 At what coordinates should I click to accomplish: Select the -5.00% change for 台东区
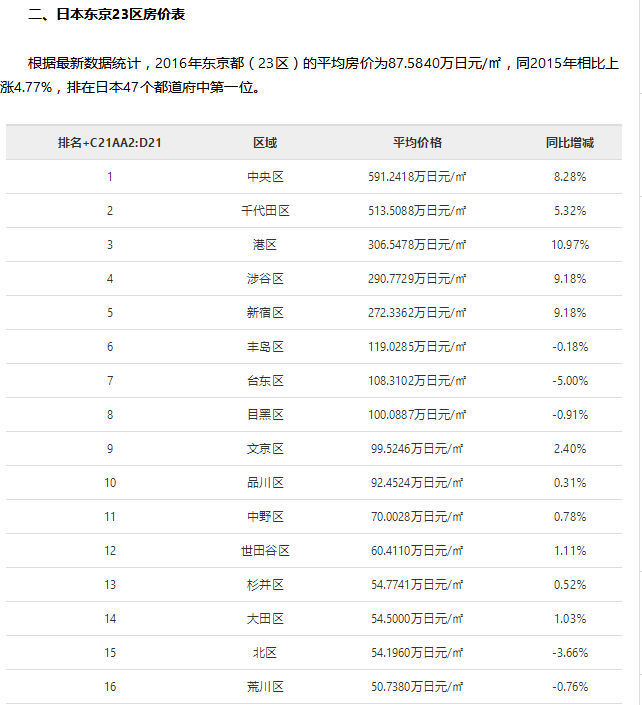click(570, 381)
